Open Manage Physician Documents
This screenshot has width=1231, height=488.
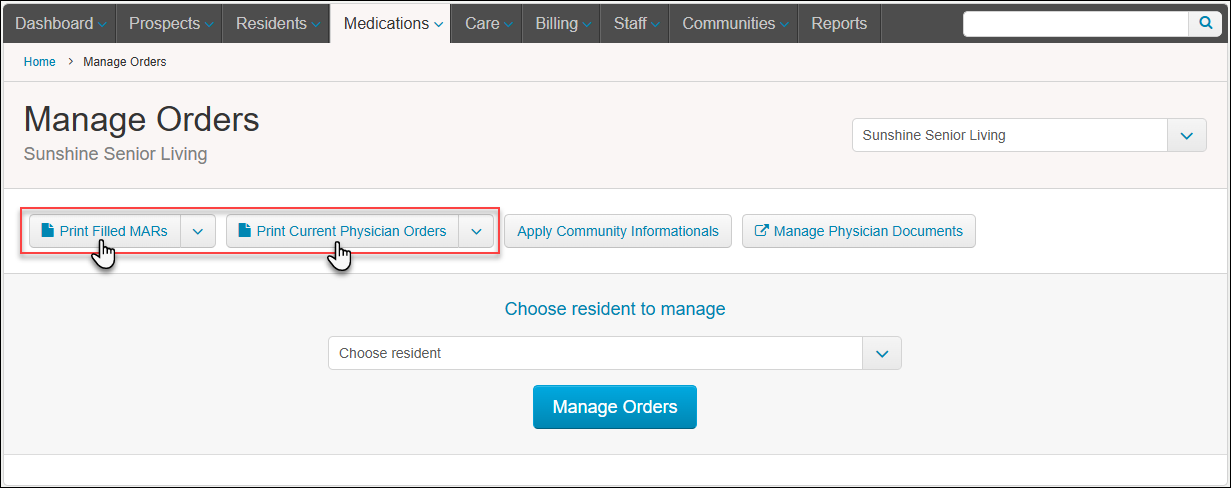pos(858,231)
